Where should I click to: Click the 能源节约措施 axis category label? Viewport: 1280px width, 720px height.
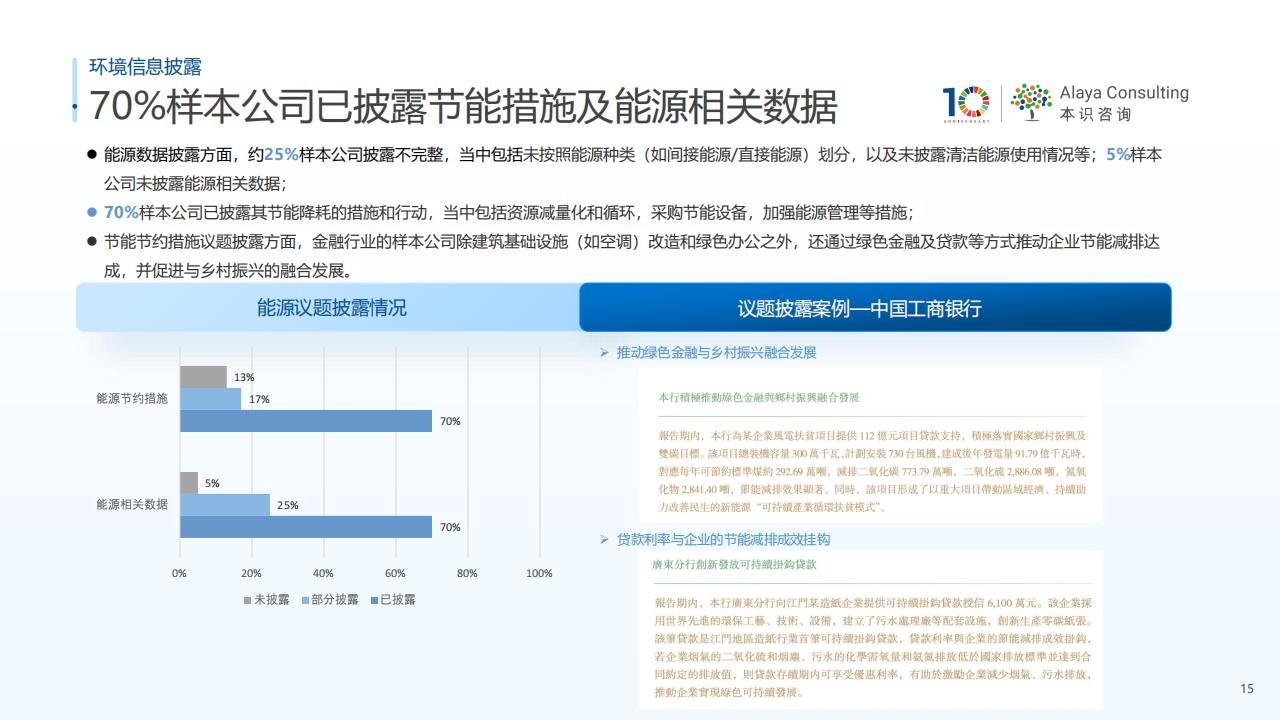(132, 398)
